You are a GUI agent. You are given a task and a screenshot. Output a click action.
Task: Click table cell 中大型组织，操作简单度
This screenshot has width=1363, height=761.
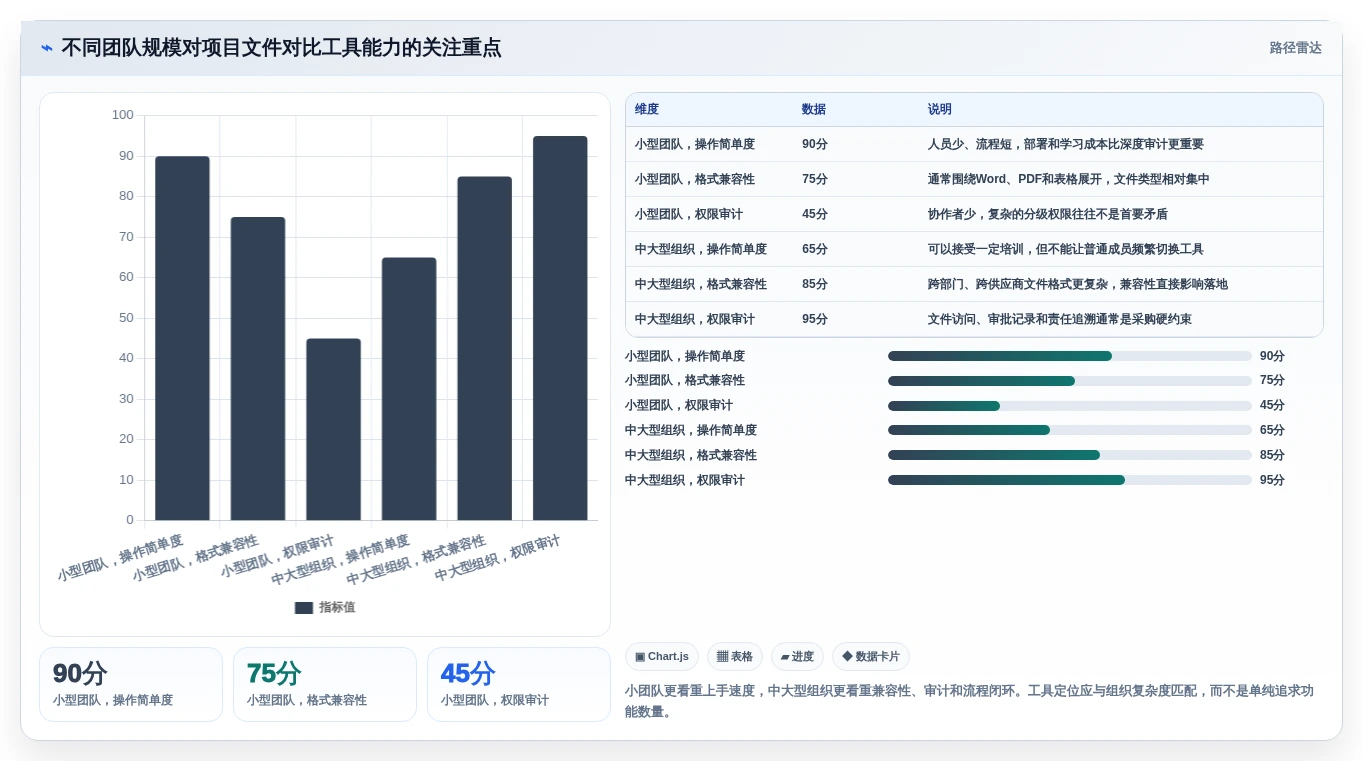pyautogui.click(x=701, y=249)
